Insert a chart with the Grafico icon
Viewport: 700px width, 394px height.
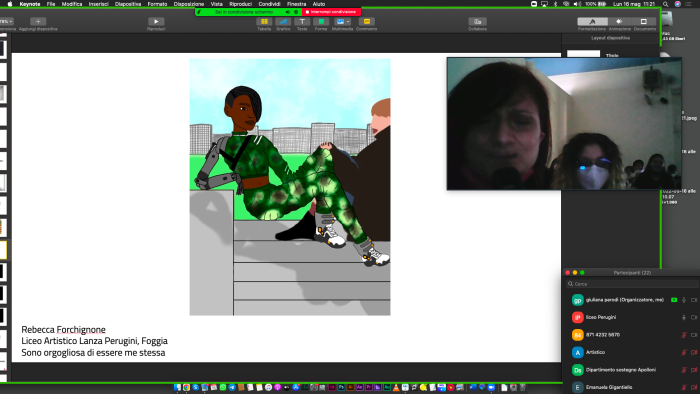pyautogui.click(x=283, y=21)
